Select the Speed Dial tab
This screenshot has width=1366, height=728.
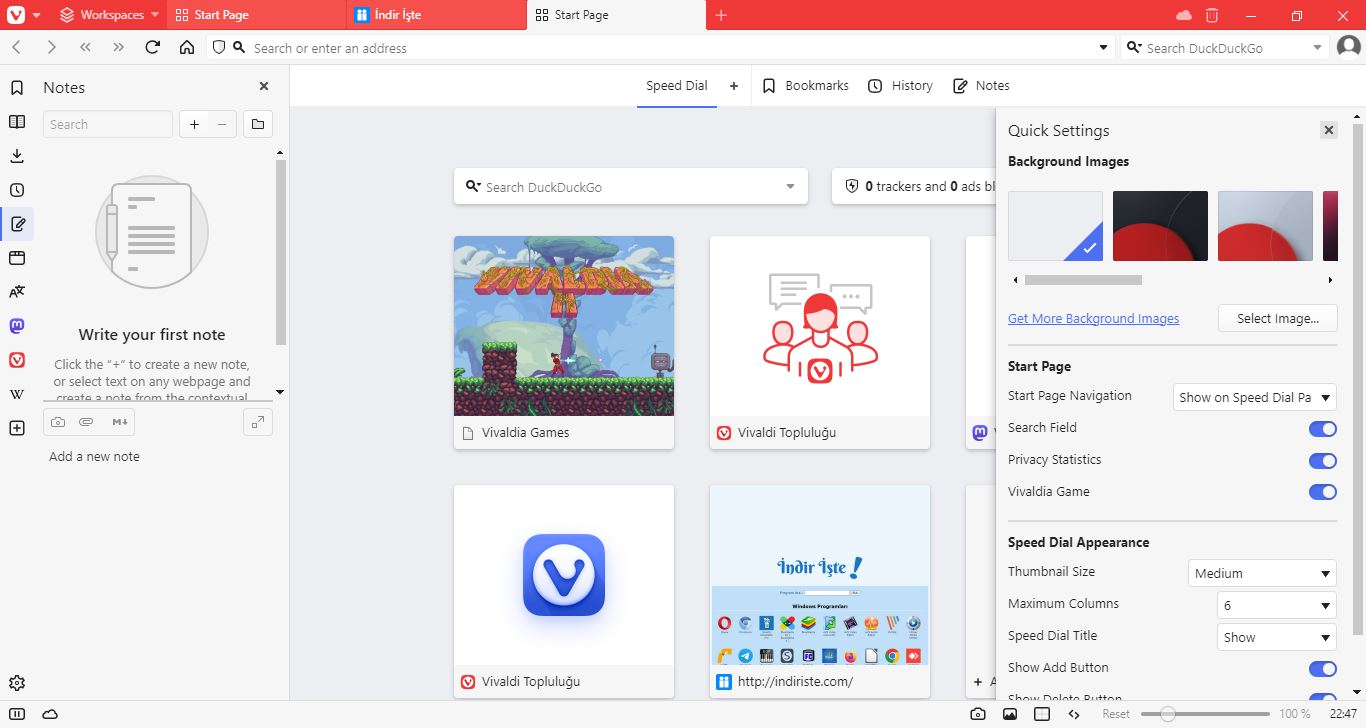pos(676,86)
